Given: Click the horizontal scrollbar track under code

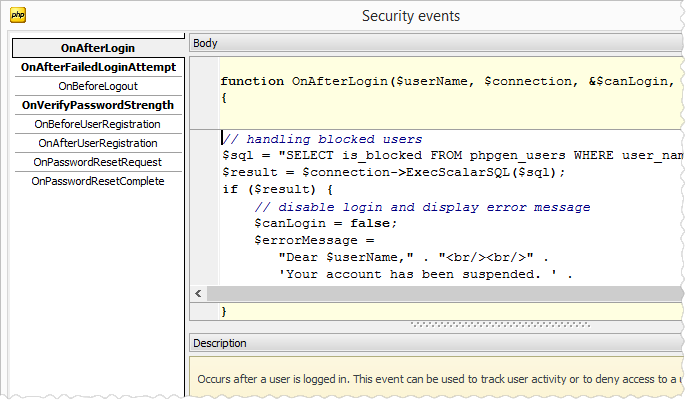Looking at the screenshot, I should click(440, 293).
